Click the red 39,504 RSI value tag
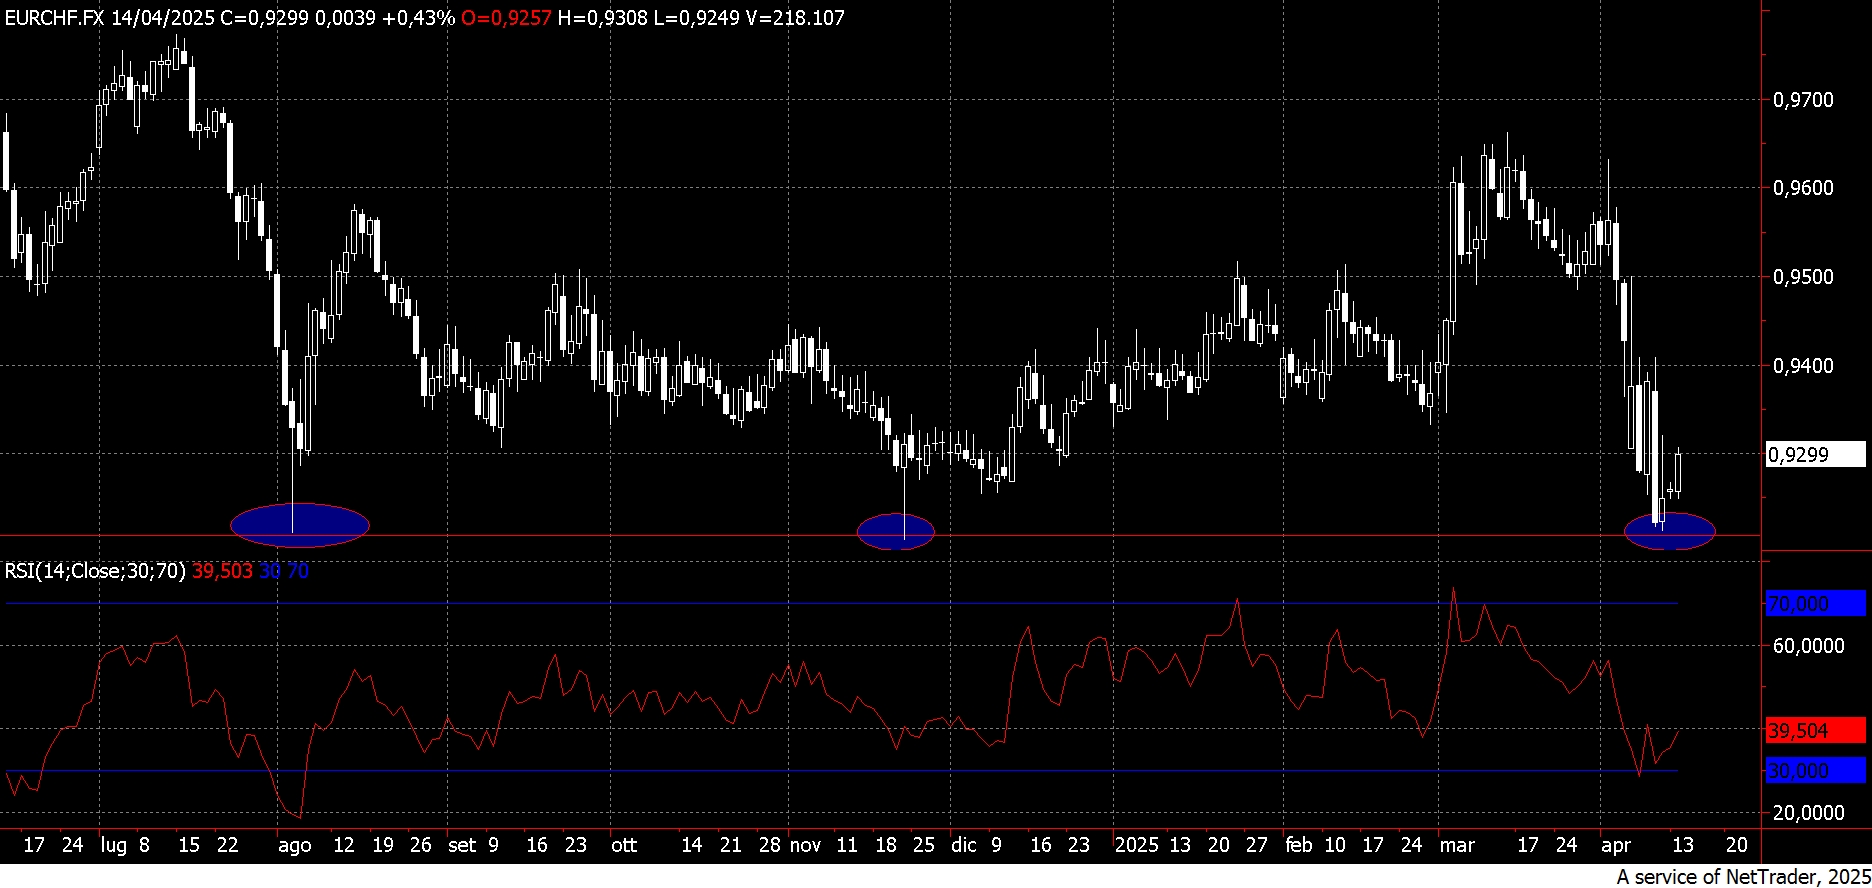The height and width of the screenshot is (888, 1872). pos(1815,731)
